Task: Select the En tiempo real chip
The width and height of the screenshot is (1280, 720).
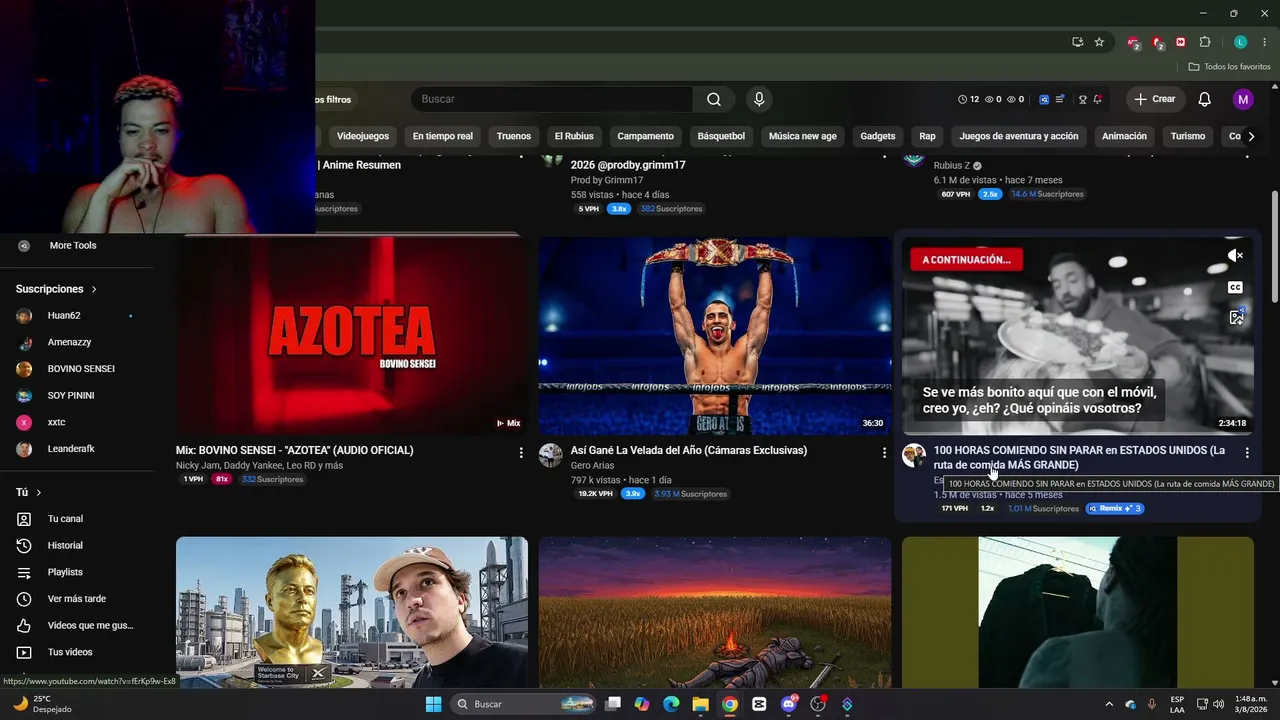Action: click(443, 136)
